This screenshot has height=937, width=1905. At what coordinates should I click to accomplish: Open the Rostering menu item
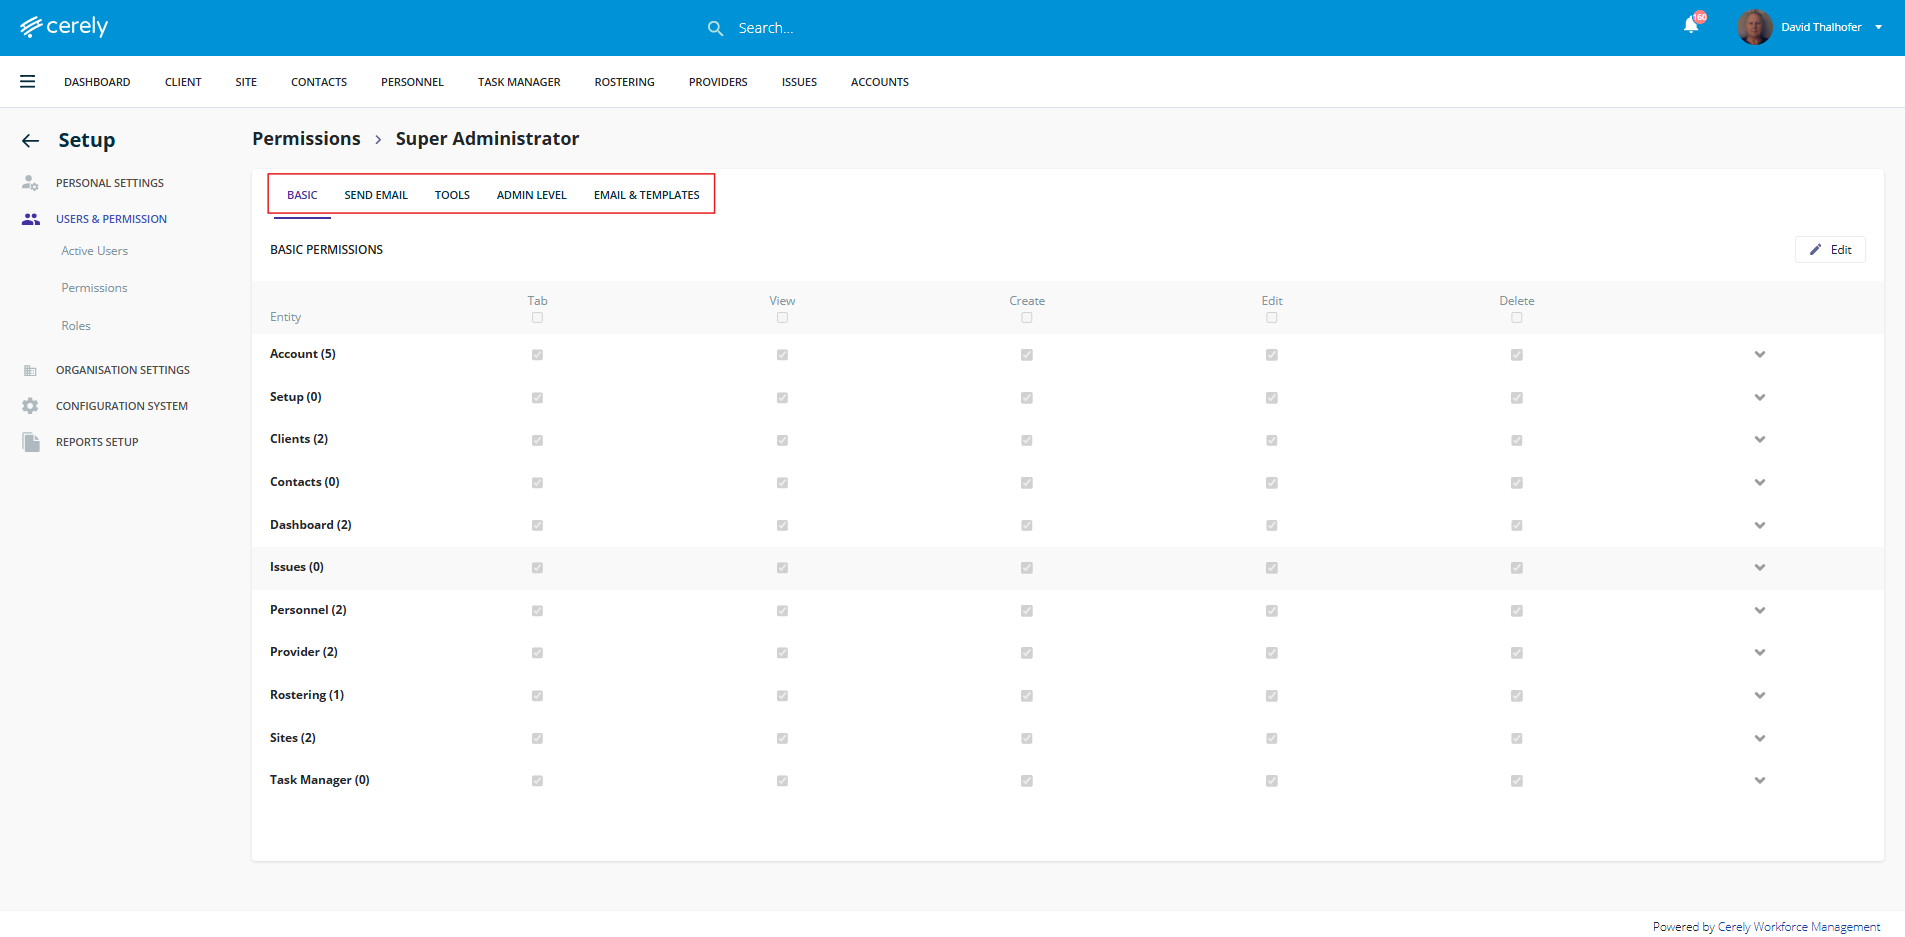pyautogui.click(x=624, y=82)
